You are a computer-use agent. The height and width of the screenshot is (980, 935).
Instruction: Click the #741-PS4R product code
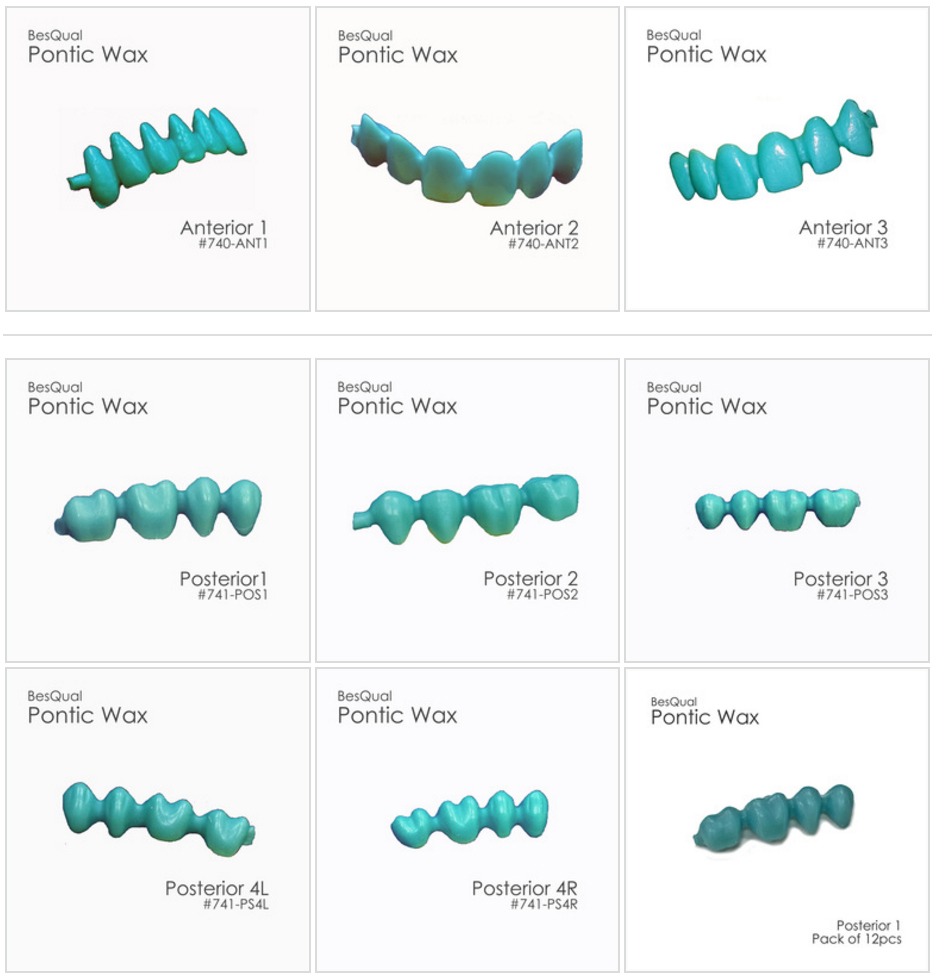click(544, 904)
